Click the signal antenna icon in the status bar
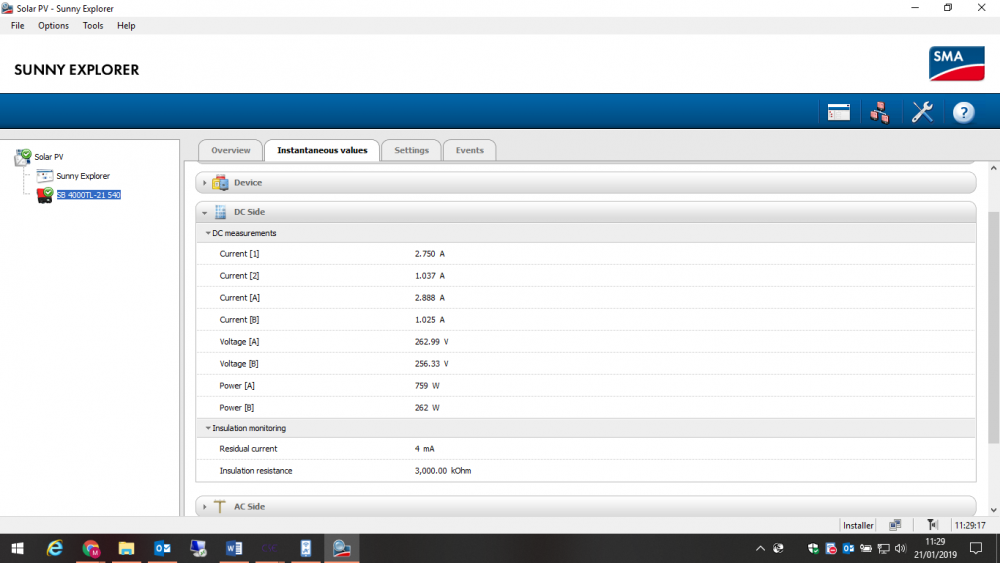The height and width of the screenshot is (563, 1000). click(932, 525)
